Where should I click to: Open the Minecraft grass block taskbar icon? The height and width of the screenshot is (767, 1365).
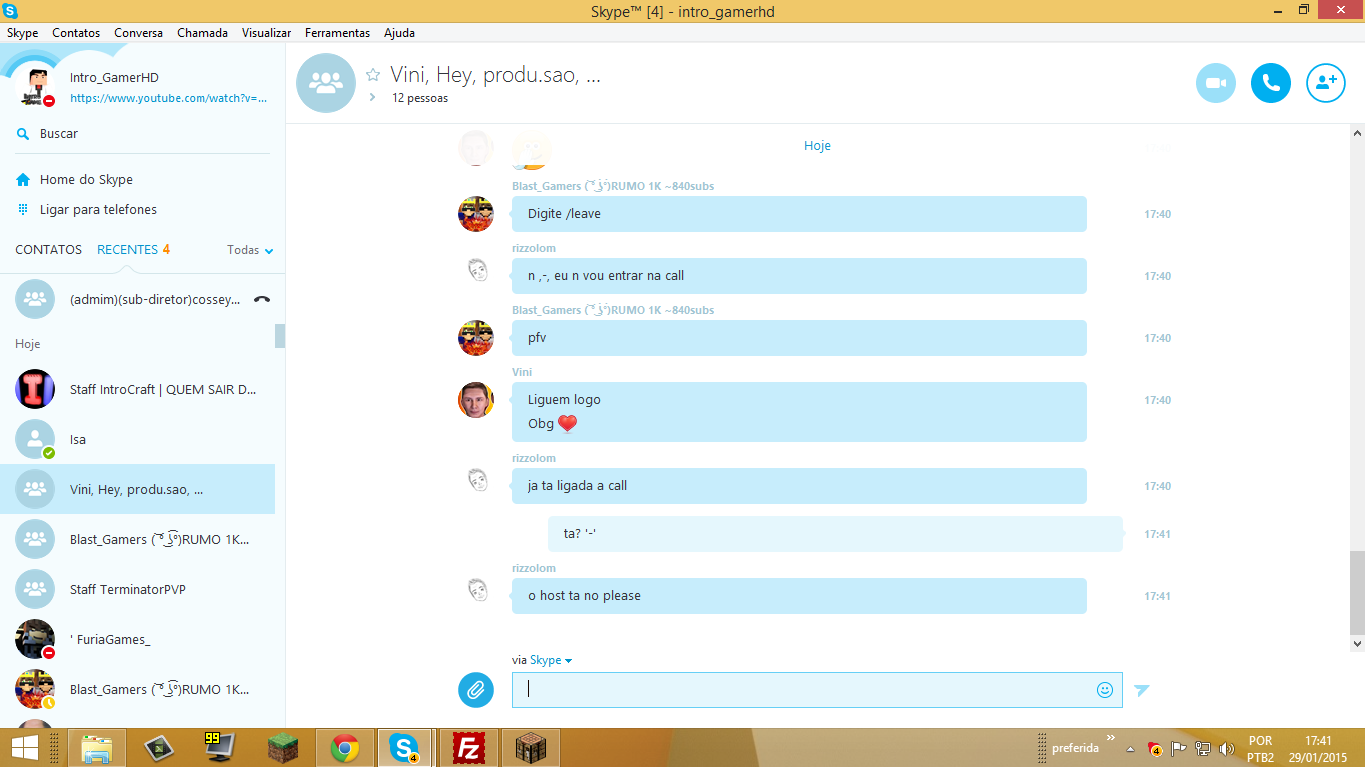point(283,747)
